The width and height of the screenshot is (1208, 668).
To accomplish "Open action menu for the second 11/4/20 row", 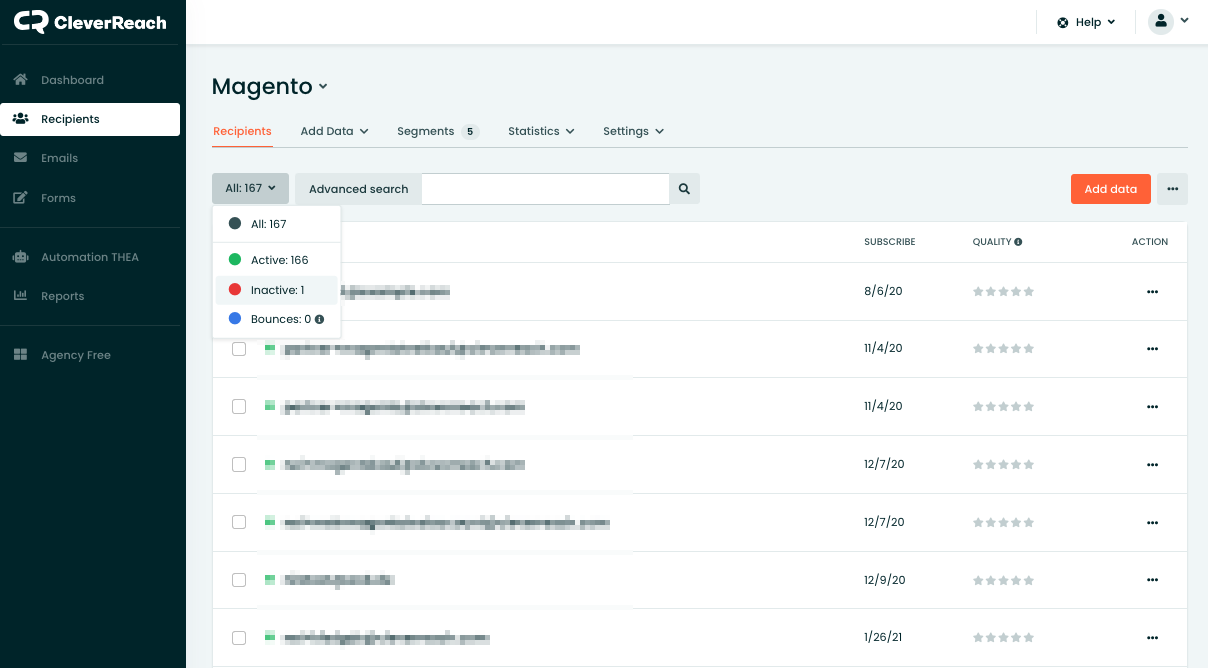I will click(1152, 407).
